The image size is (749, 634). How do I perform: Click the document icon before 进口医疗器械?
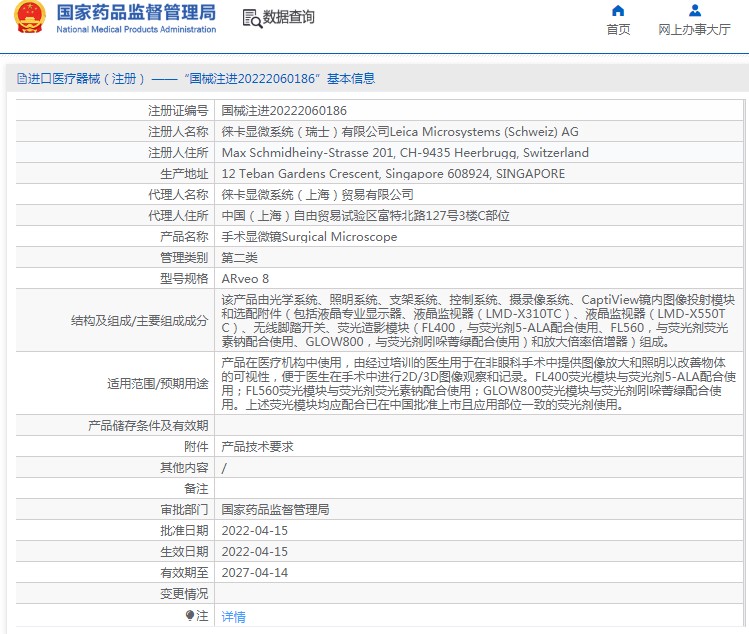(x=21, y=78)
